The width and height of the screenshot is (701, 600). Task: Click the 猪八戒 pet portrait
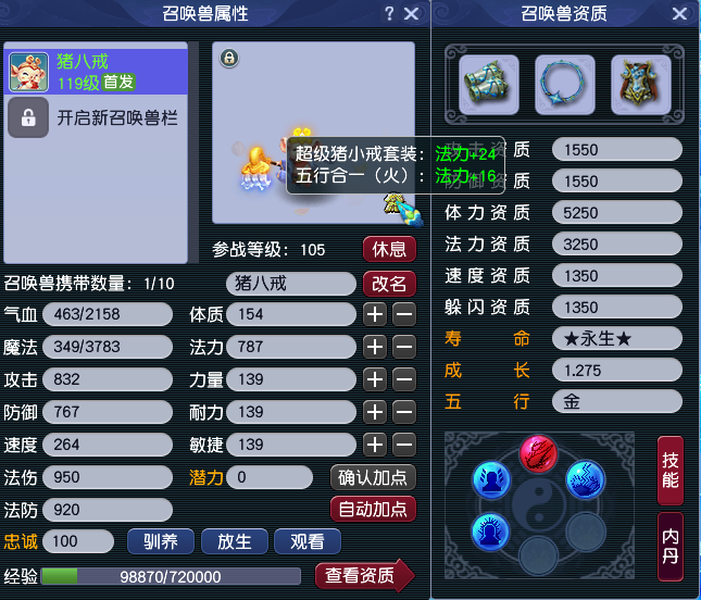[29, 72]
